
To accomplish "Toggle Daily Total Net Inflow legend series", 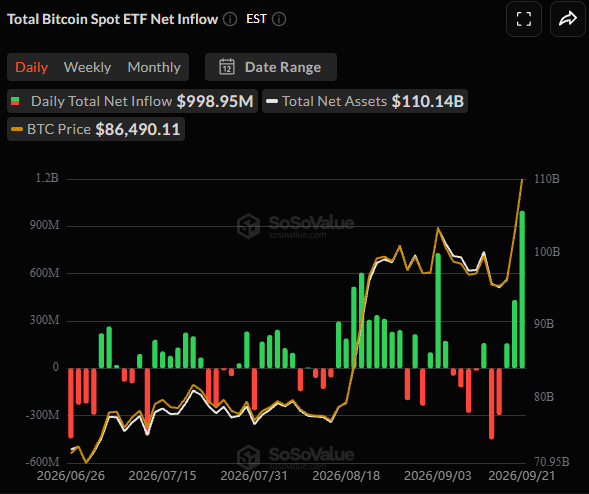I will pos(132,101).
